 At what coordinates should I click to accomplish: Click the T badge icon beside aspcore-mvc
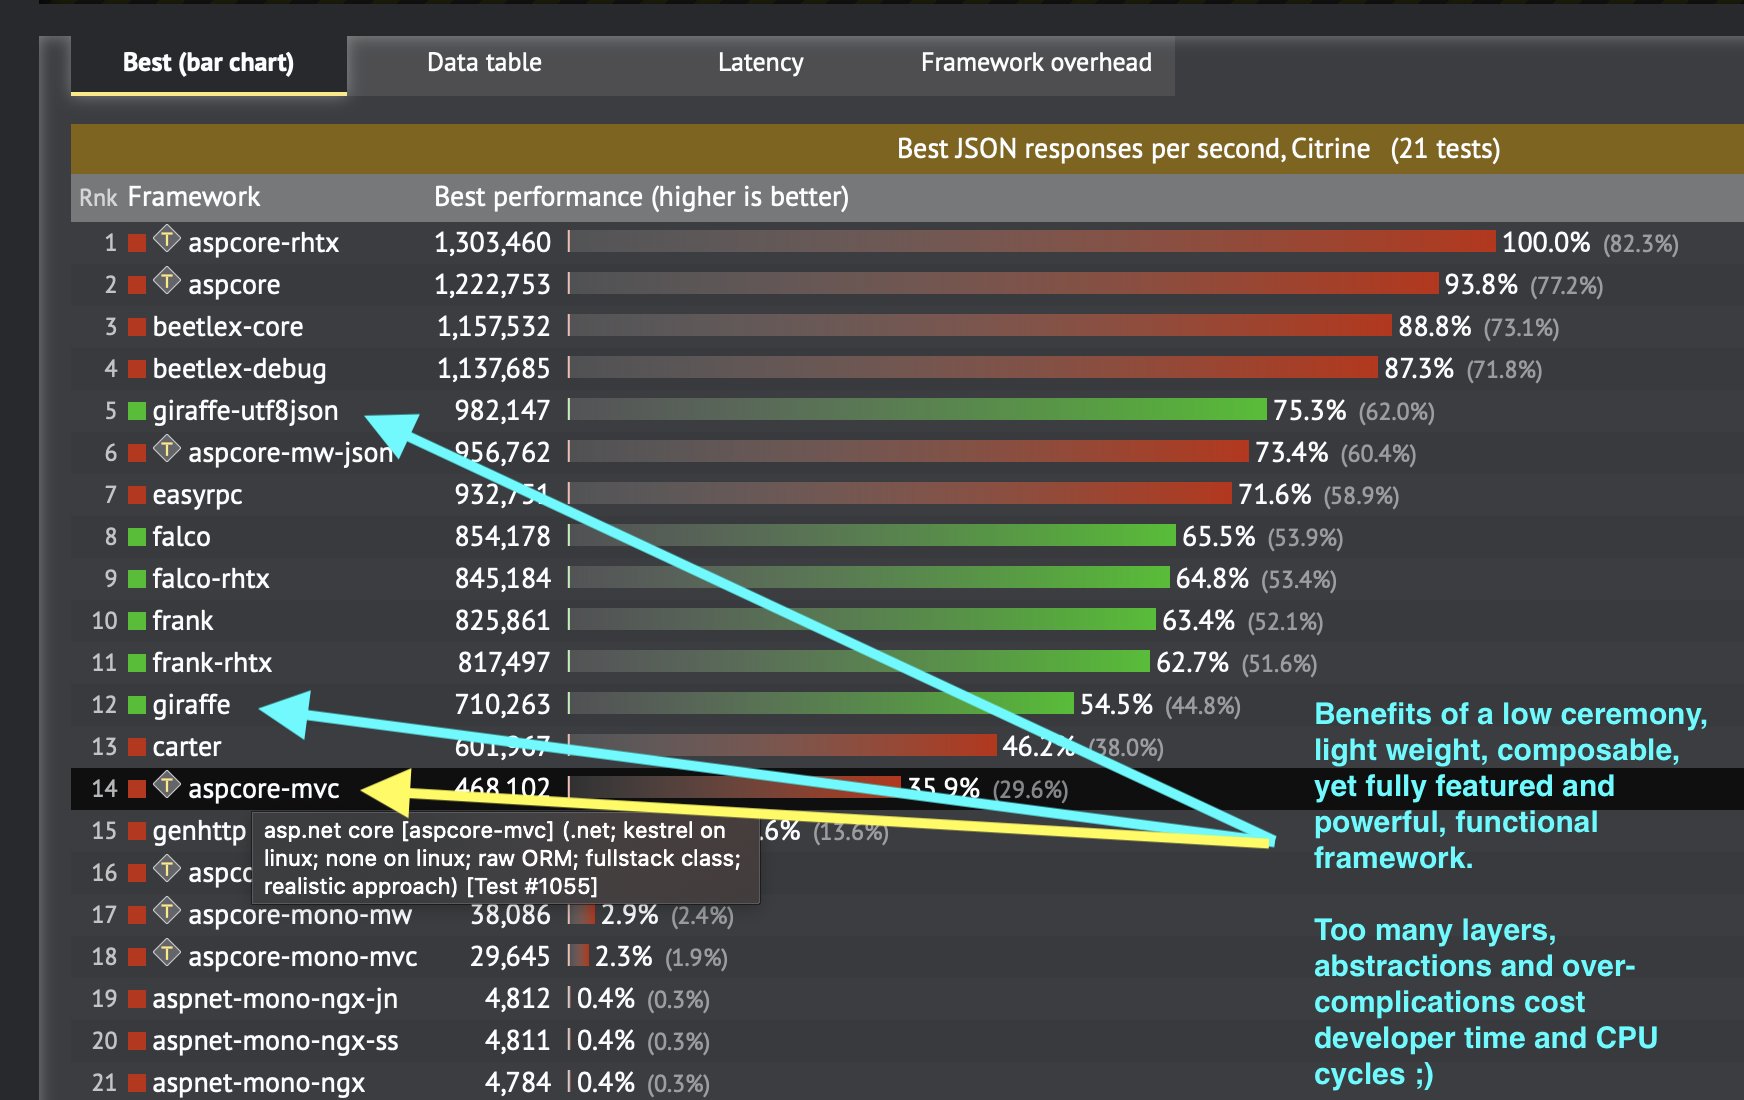(167, 786)
